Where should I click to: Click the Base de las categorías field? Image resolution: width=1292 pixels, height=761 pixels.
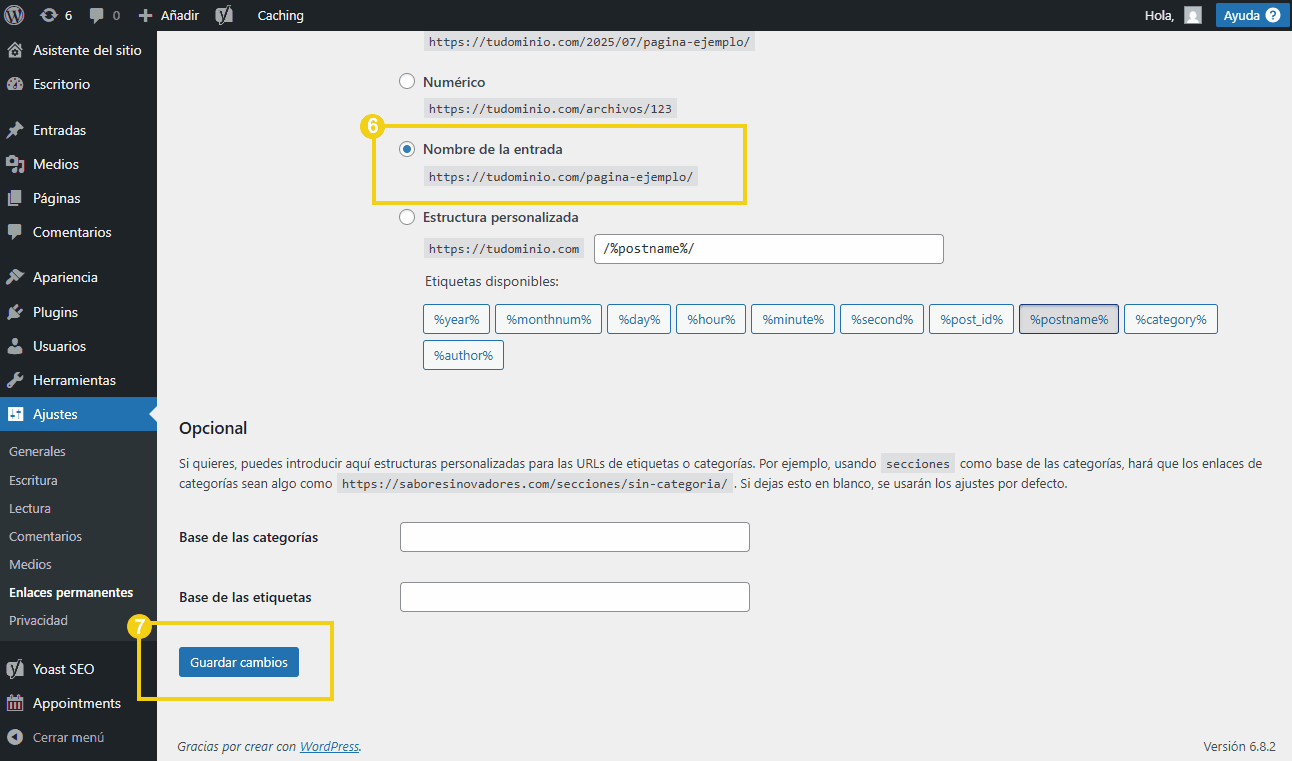tap(574, 537)
